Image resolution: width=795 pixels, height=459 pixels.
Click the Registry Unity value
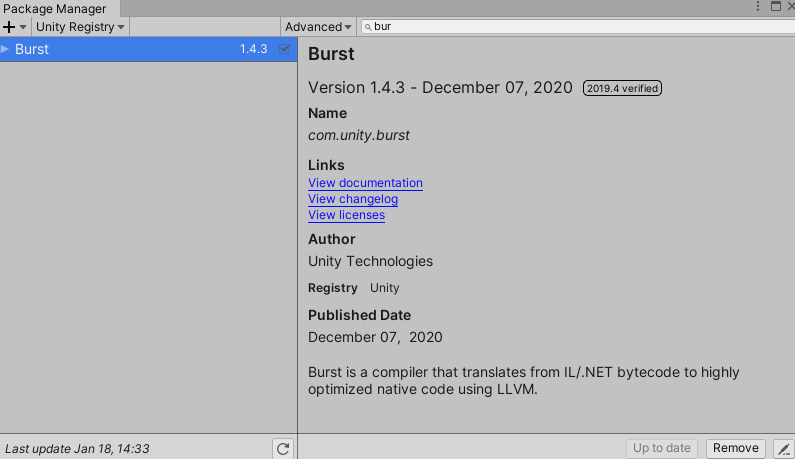point(384,288)
